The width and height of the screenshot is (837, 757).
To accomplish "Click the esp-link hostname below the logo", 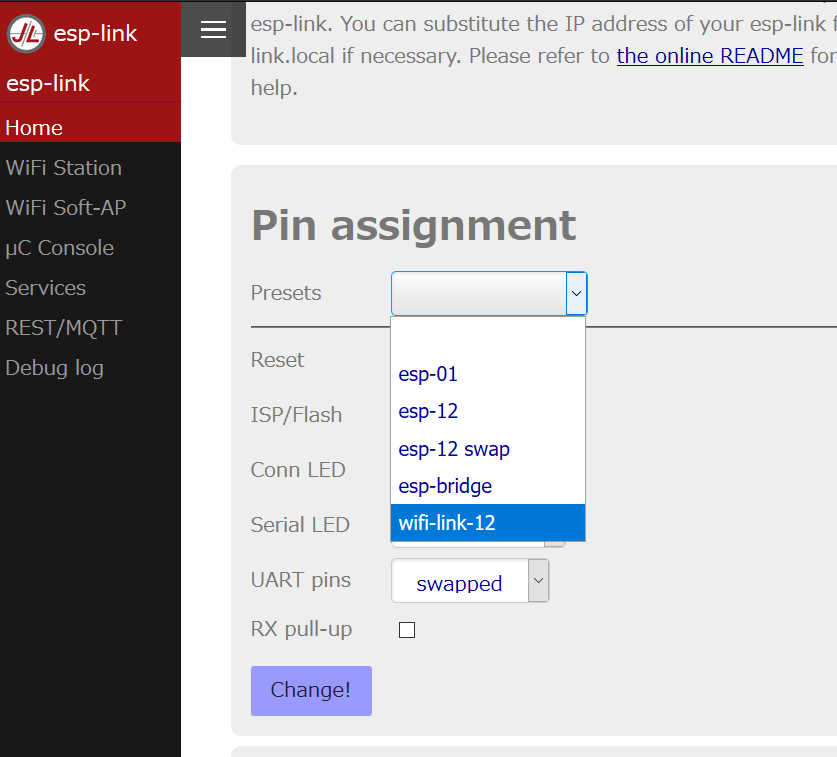I will pyautogui.click(x=48, y=83).
